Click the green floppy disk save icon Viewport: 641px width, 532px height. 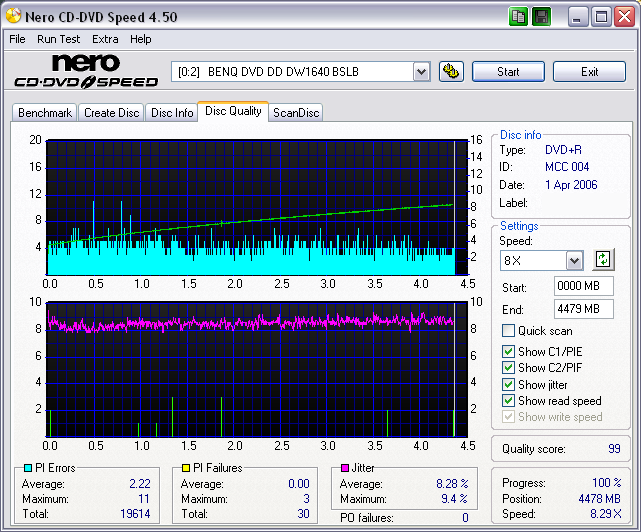[541, 16]
